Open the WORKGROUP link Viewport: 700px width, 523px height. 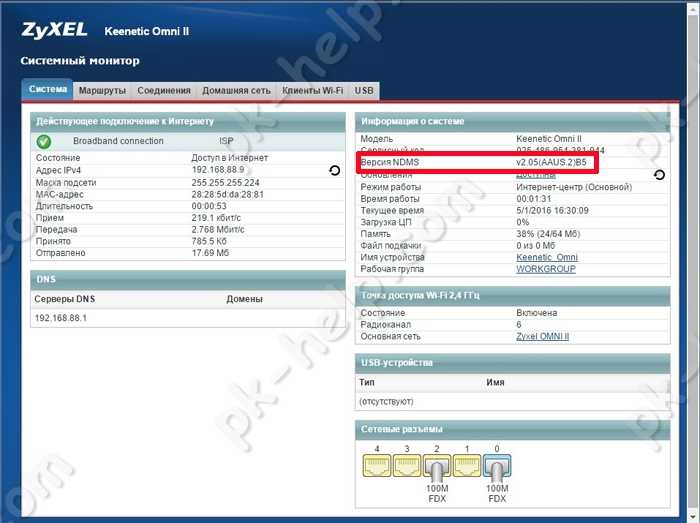pos(546,269)
